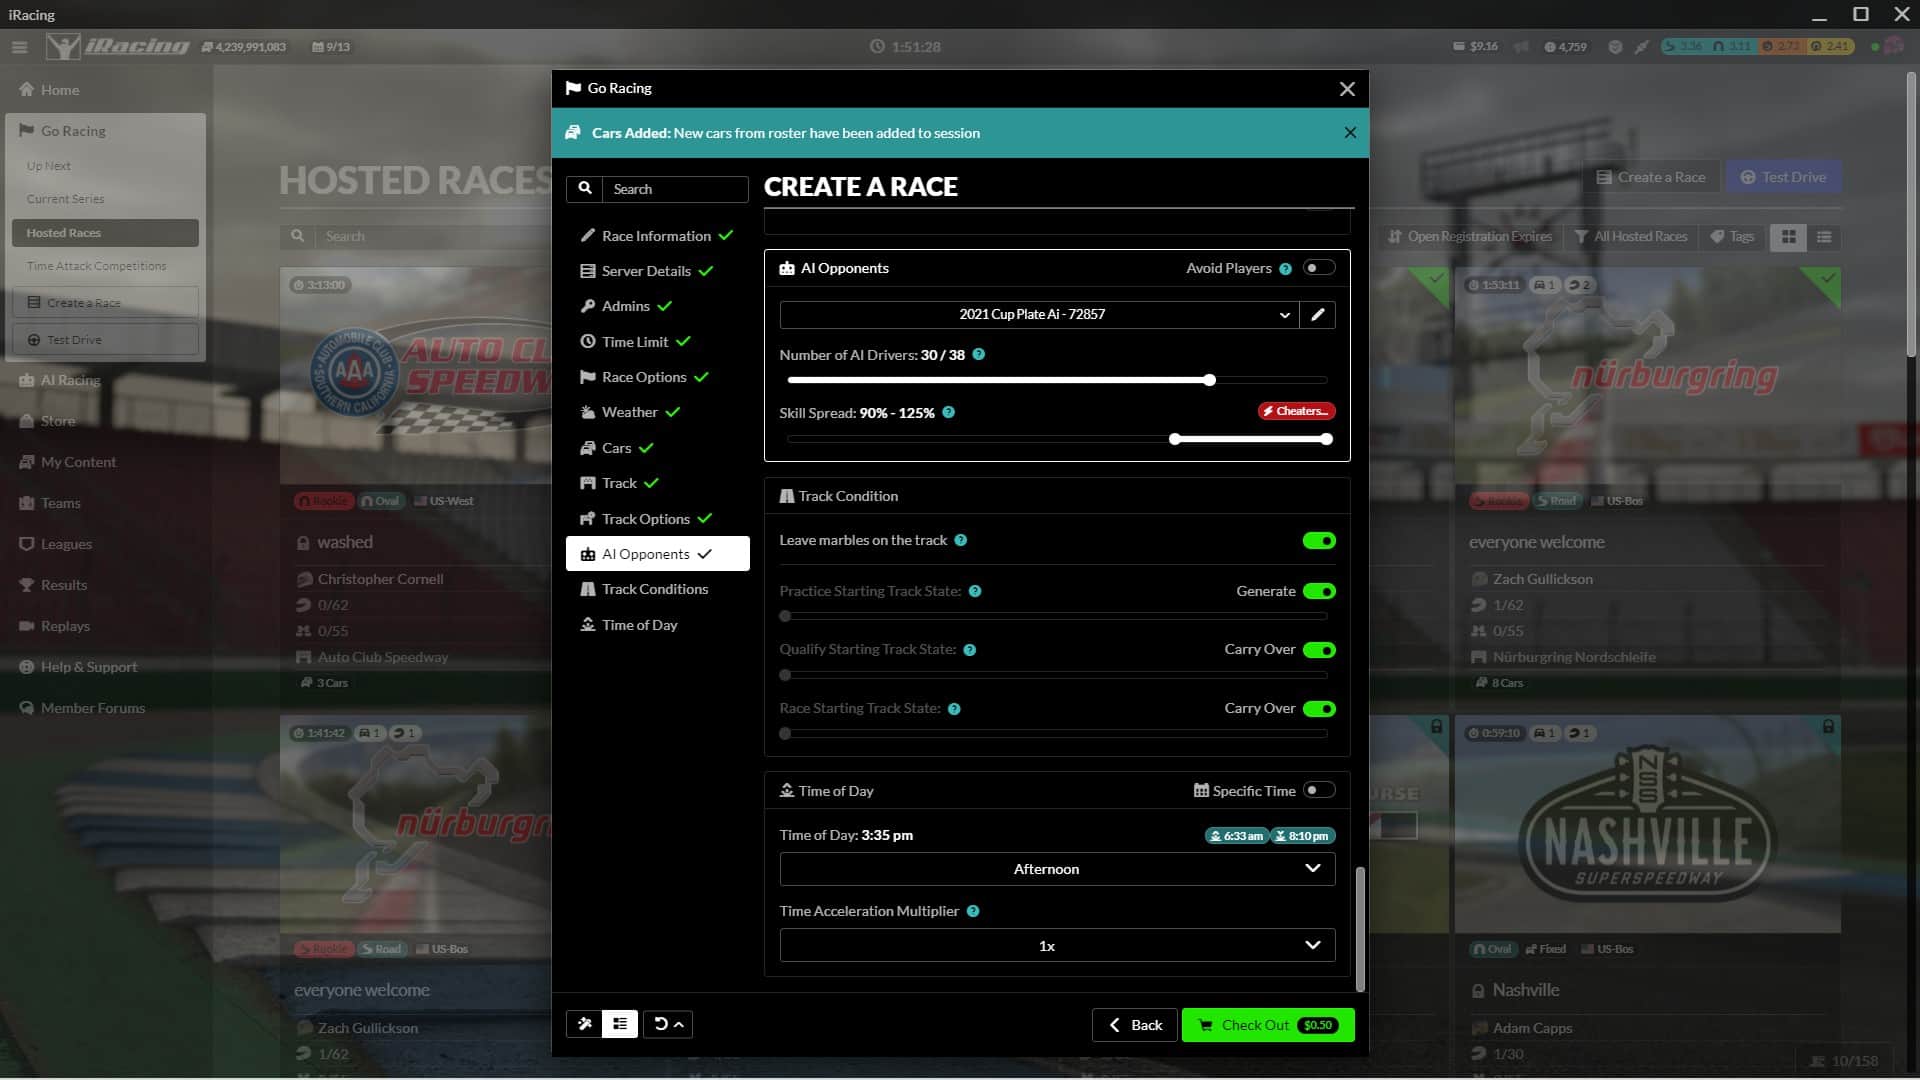Viewport: 1920px width, 1080px height.
Task: Open the Weather settings section
Action: tap(630, 412)
